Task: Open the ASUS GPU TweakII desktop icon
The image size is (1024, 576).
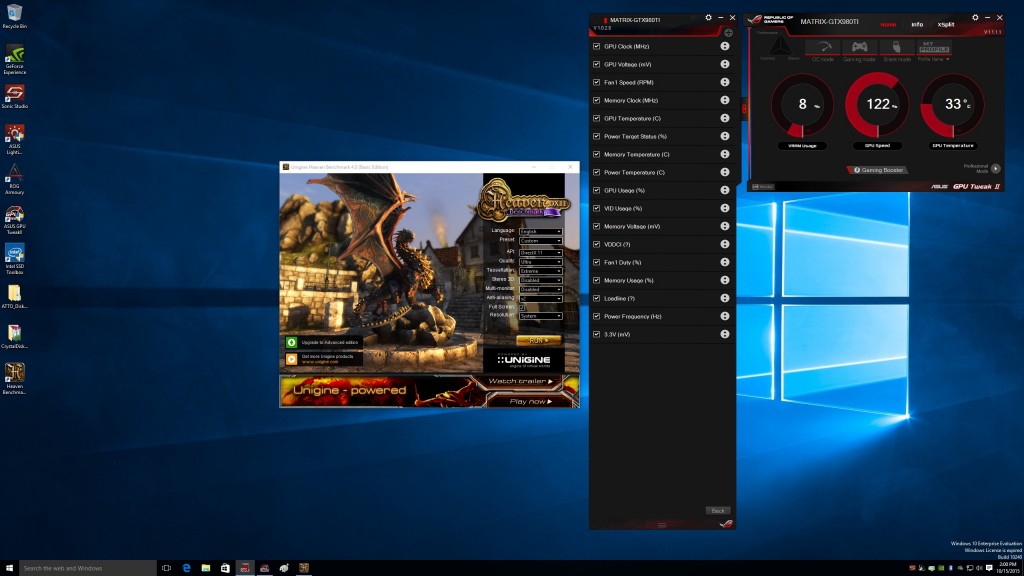Action: click(14, 219)
